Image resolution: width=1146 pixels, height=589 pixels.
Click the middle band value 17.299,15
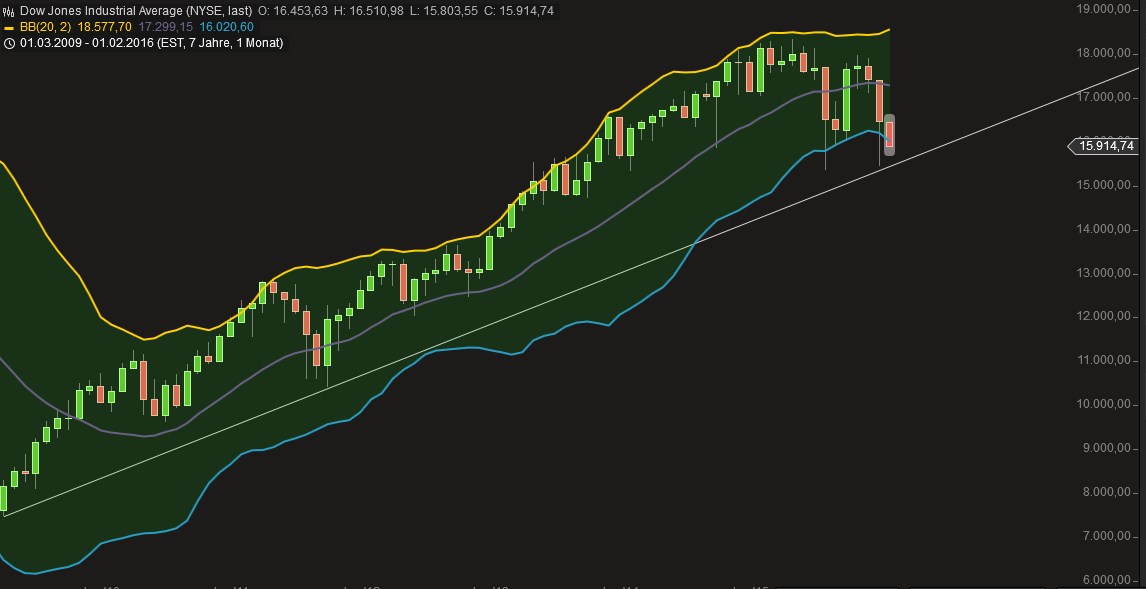tap(168, 26)
